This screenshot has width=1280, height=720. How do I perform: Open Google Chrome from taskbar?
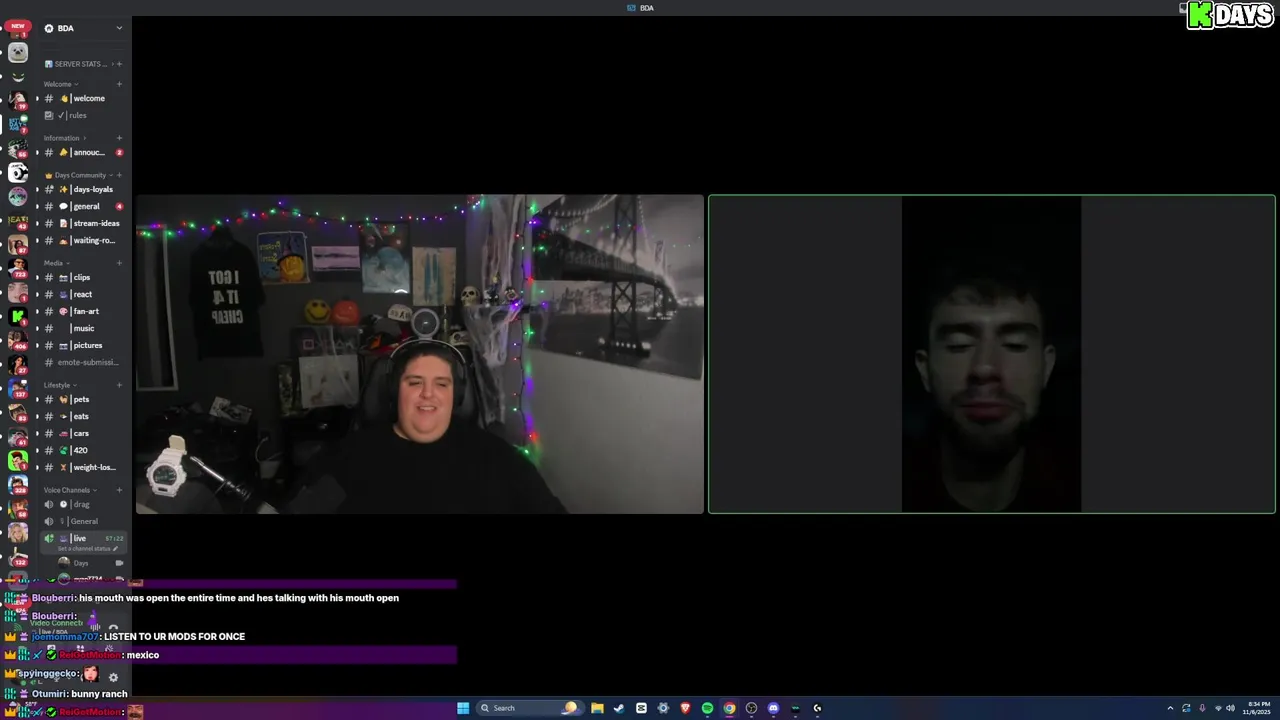(x=729, y=708)
